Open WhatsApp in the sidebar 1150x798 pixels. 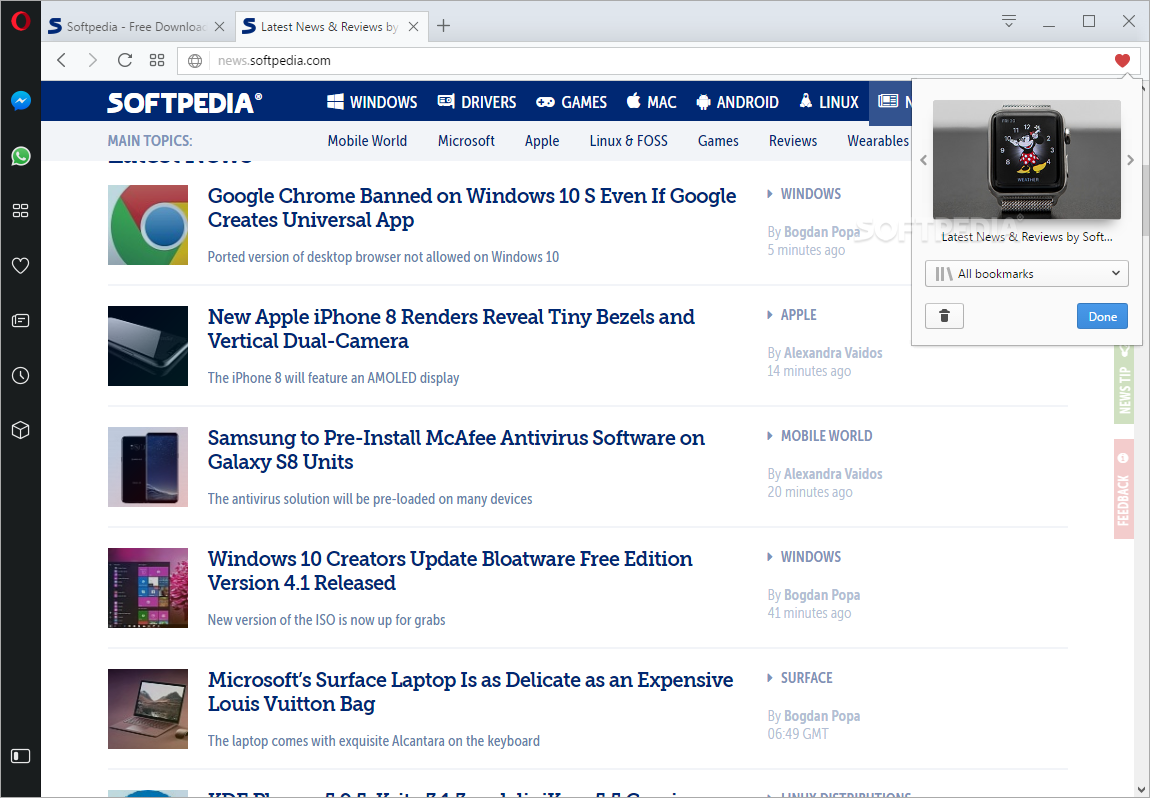21,155
